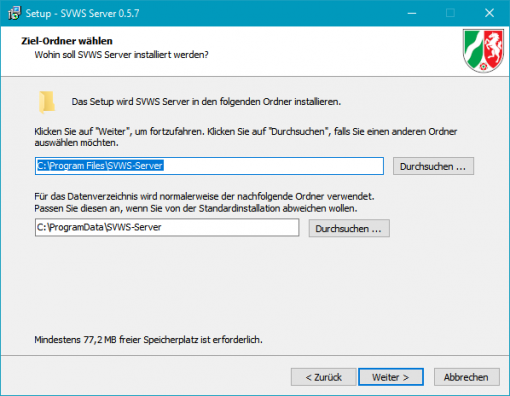Go back with the Zurück button
This screenshot has width=510, height=396.
(323, 377)
